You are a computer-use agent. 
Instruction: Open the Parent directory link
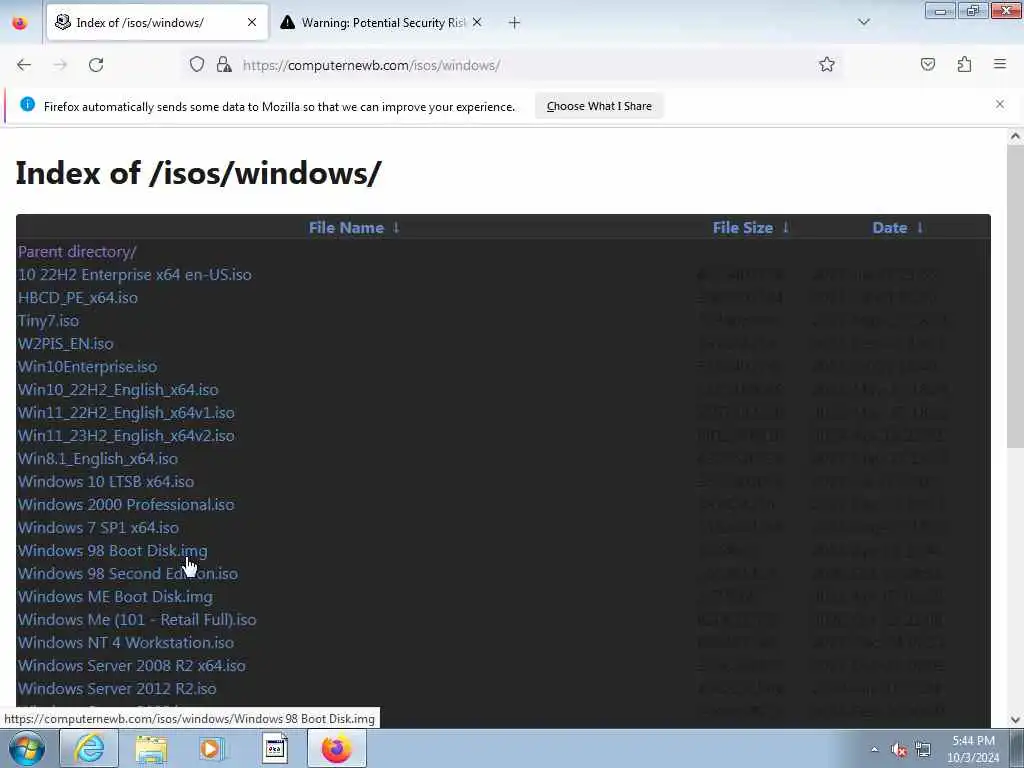[x=77, y=251]
